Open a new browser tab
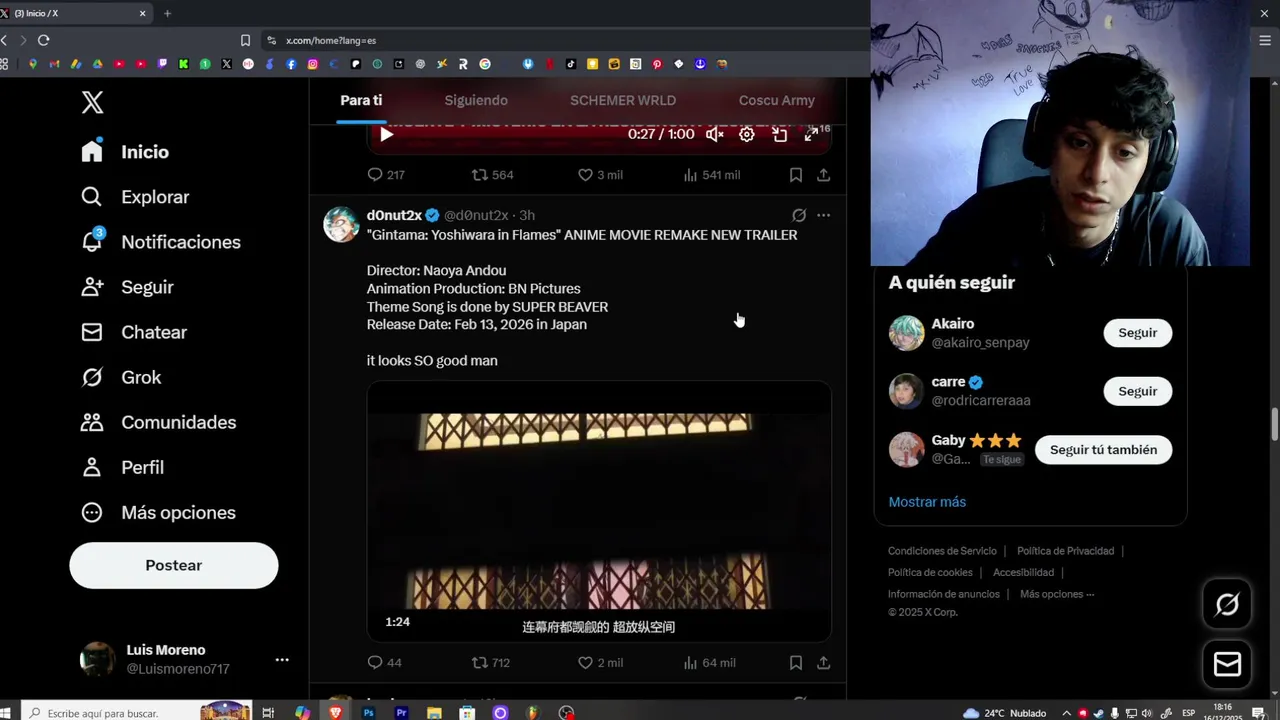The width and height of the screenshot is (1280, 720). [167, 14]
